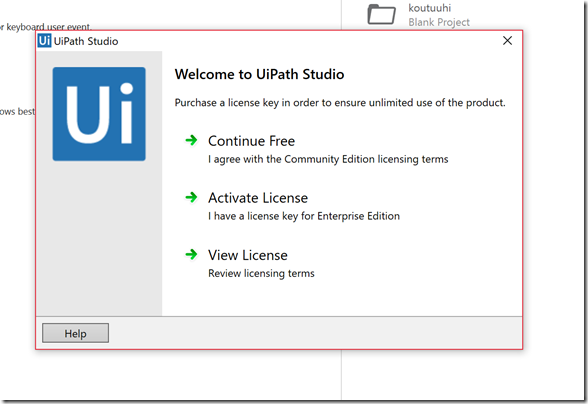Click the gray panel beneath the Ui logo
This screenshot has height=404, width=588.
pyautogui.click(x=99, y=239)
